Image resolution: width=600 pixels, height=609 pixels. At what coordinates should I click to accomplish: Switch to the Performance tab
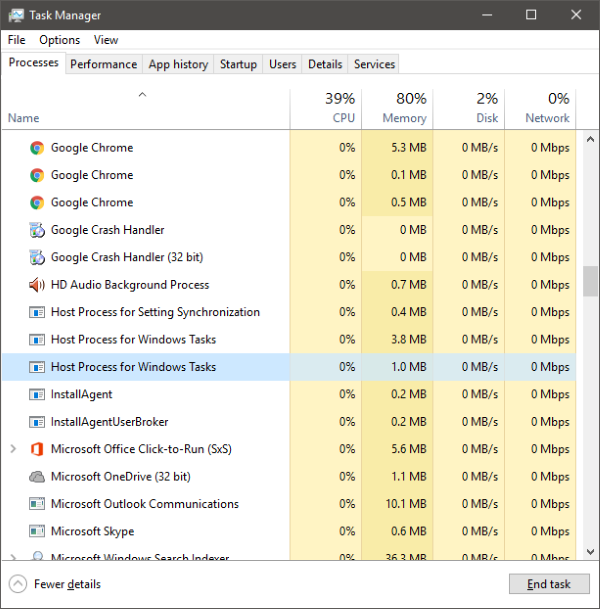coord(103,64)
